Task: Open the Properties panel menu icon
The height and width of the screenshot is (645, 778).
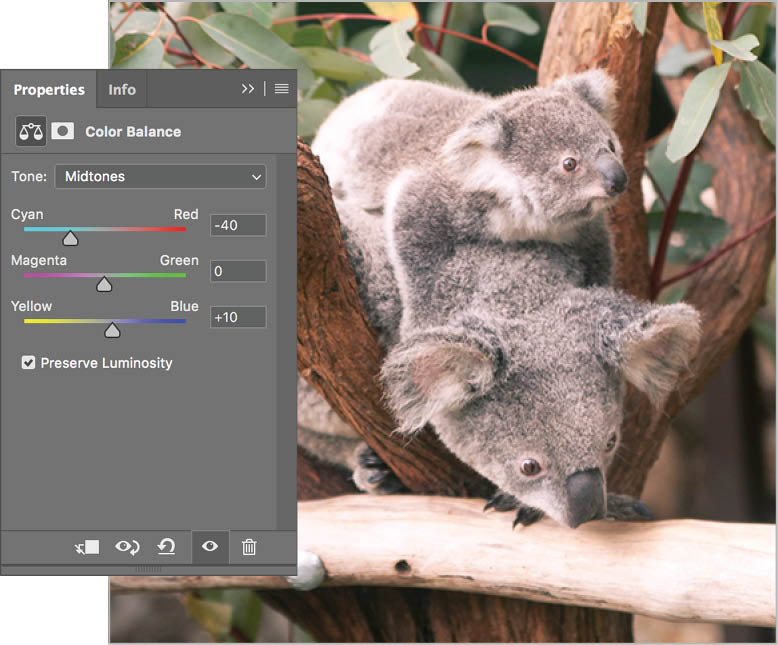Action: pos(281,89)
